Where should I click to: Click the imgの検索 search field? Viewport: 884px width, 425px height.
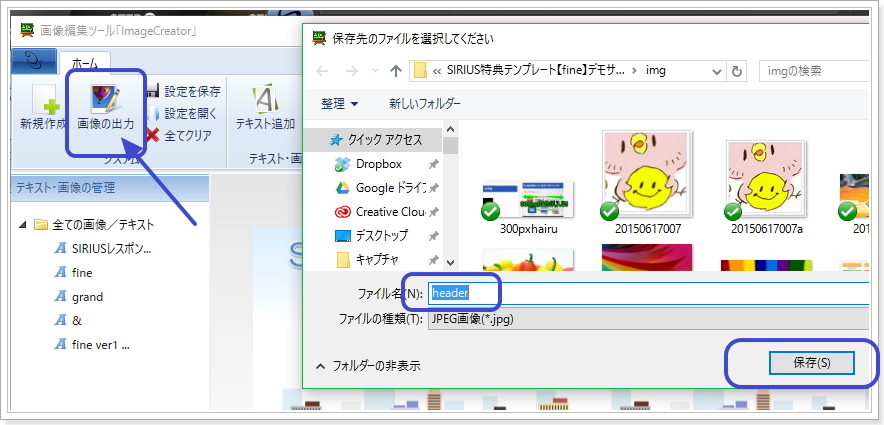[812, 71]
